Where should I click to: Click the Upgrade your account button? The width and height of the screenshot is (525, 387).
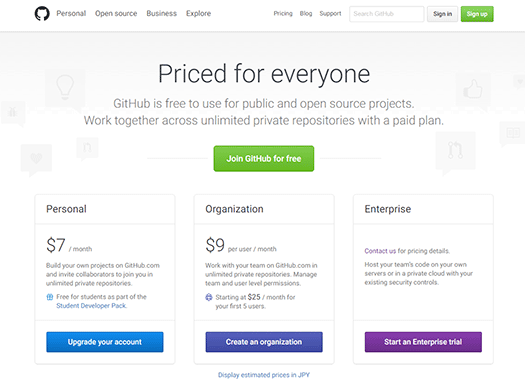pyautogui.click(x=105, y=342)
